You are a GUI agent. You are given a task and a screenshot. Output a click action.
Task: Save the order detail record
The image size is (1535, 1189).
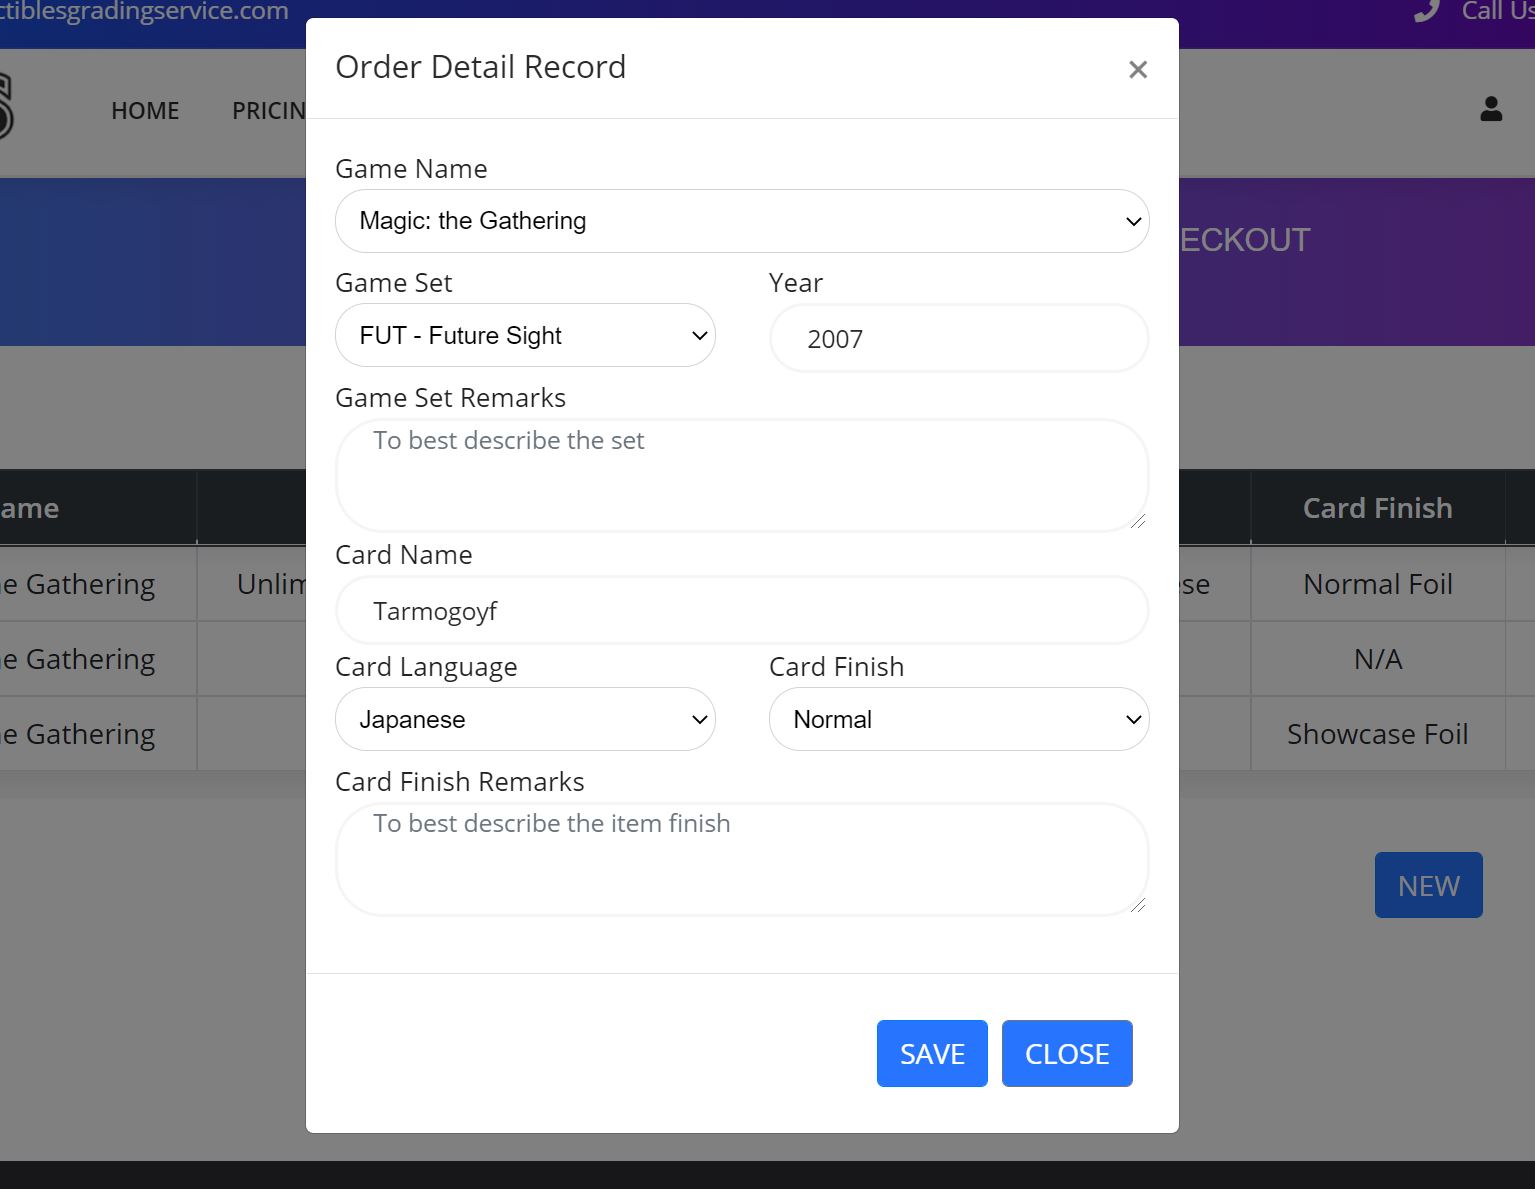coord(932,1053)
